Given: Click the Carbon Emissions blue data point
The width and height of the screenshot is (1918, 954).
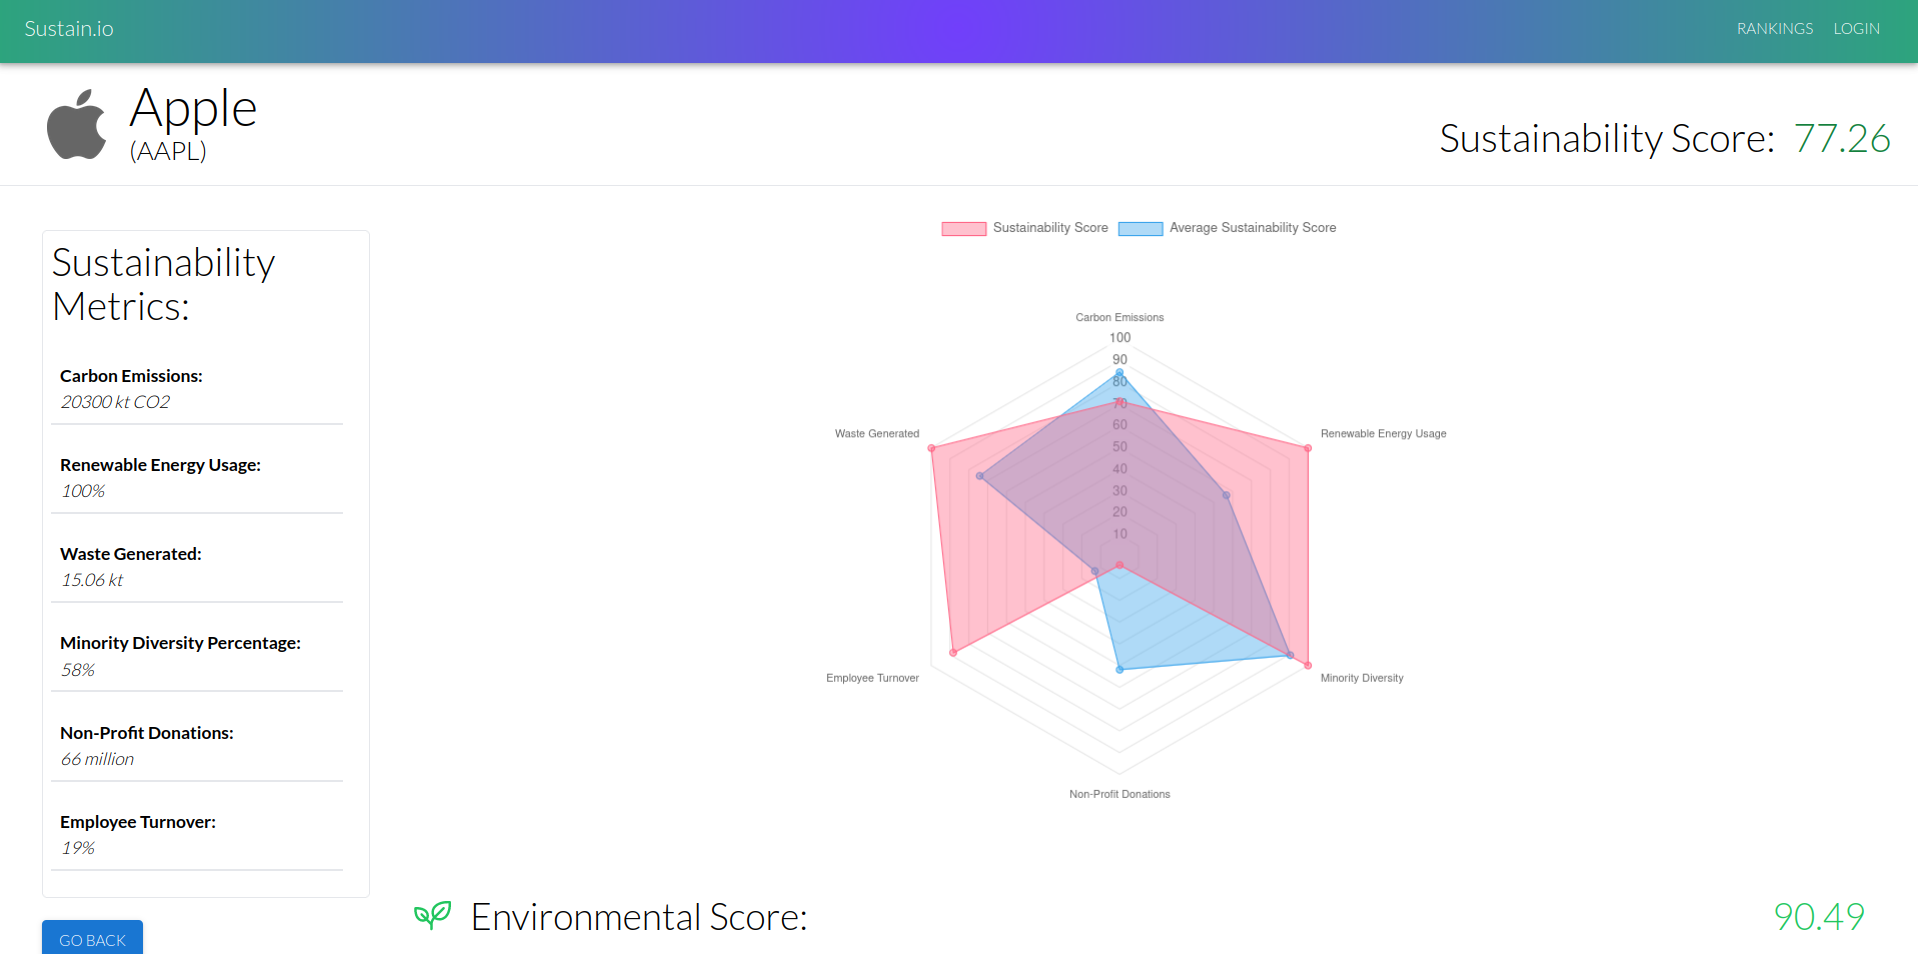Looking at the screenshot, I should (x=1119, y=373).
